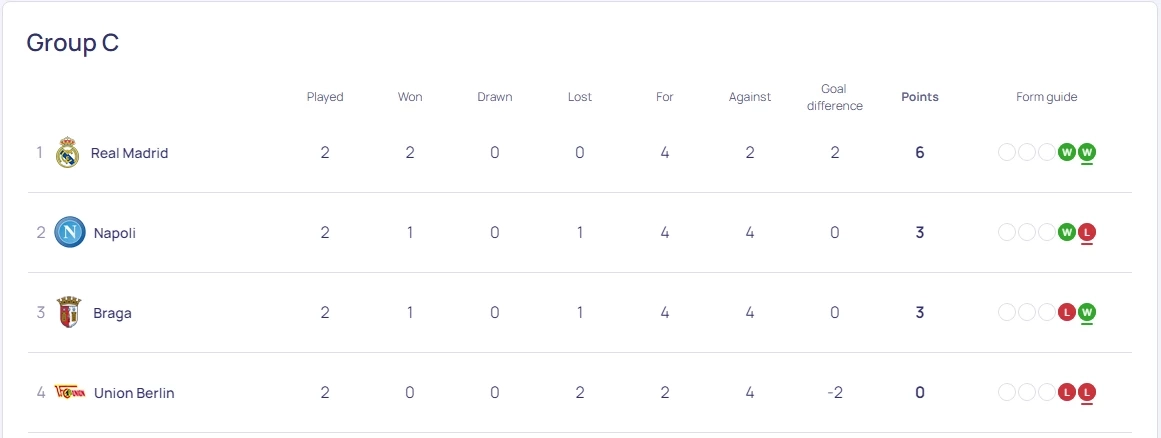Click the Union Berlin club crest
This screenshot has height=438, width=1161.
pyautogui.click(x=69, y=393)
